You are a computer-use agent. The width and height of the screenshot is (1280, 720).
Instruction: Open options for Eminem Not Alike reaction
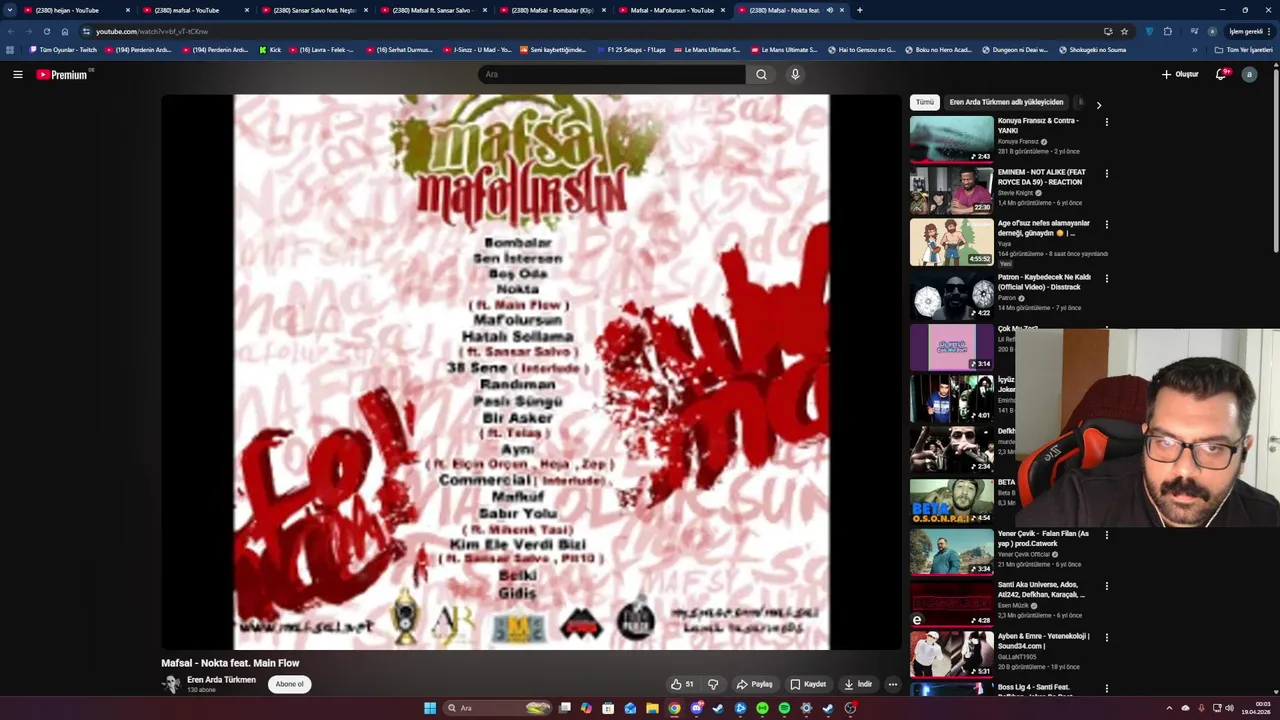point(1106,173)
